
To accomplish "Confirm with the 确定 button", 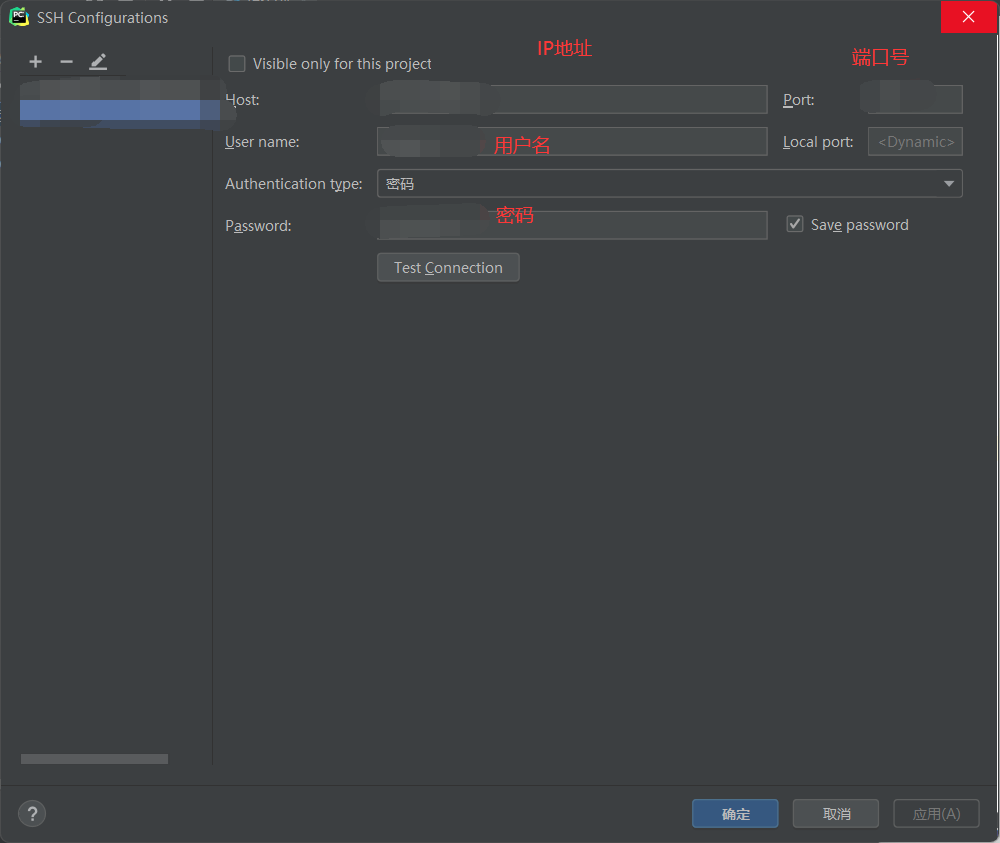I will (x=735, y=814).
